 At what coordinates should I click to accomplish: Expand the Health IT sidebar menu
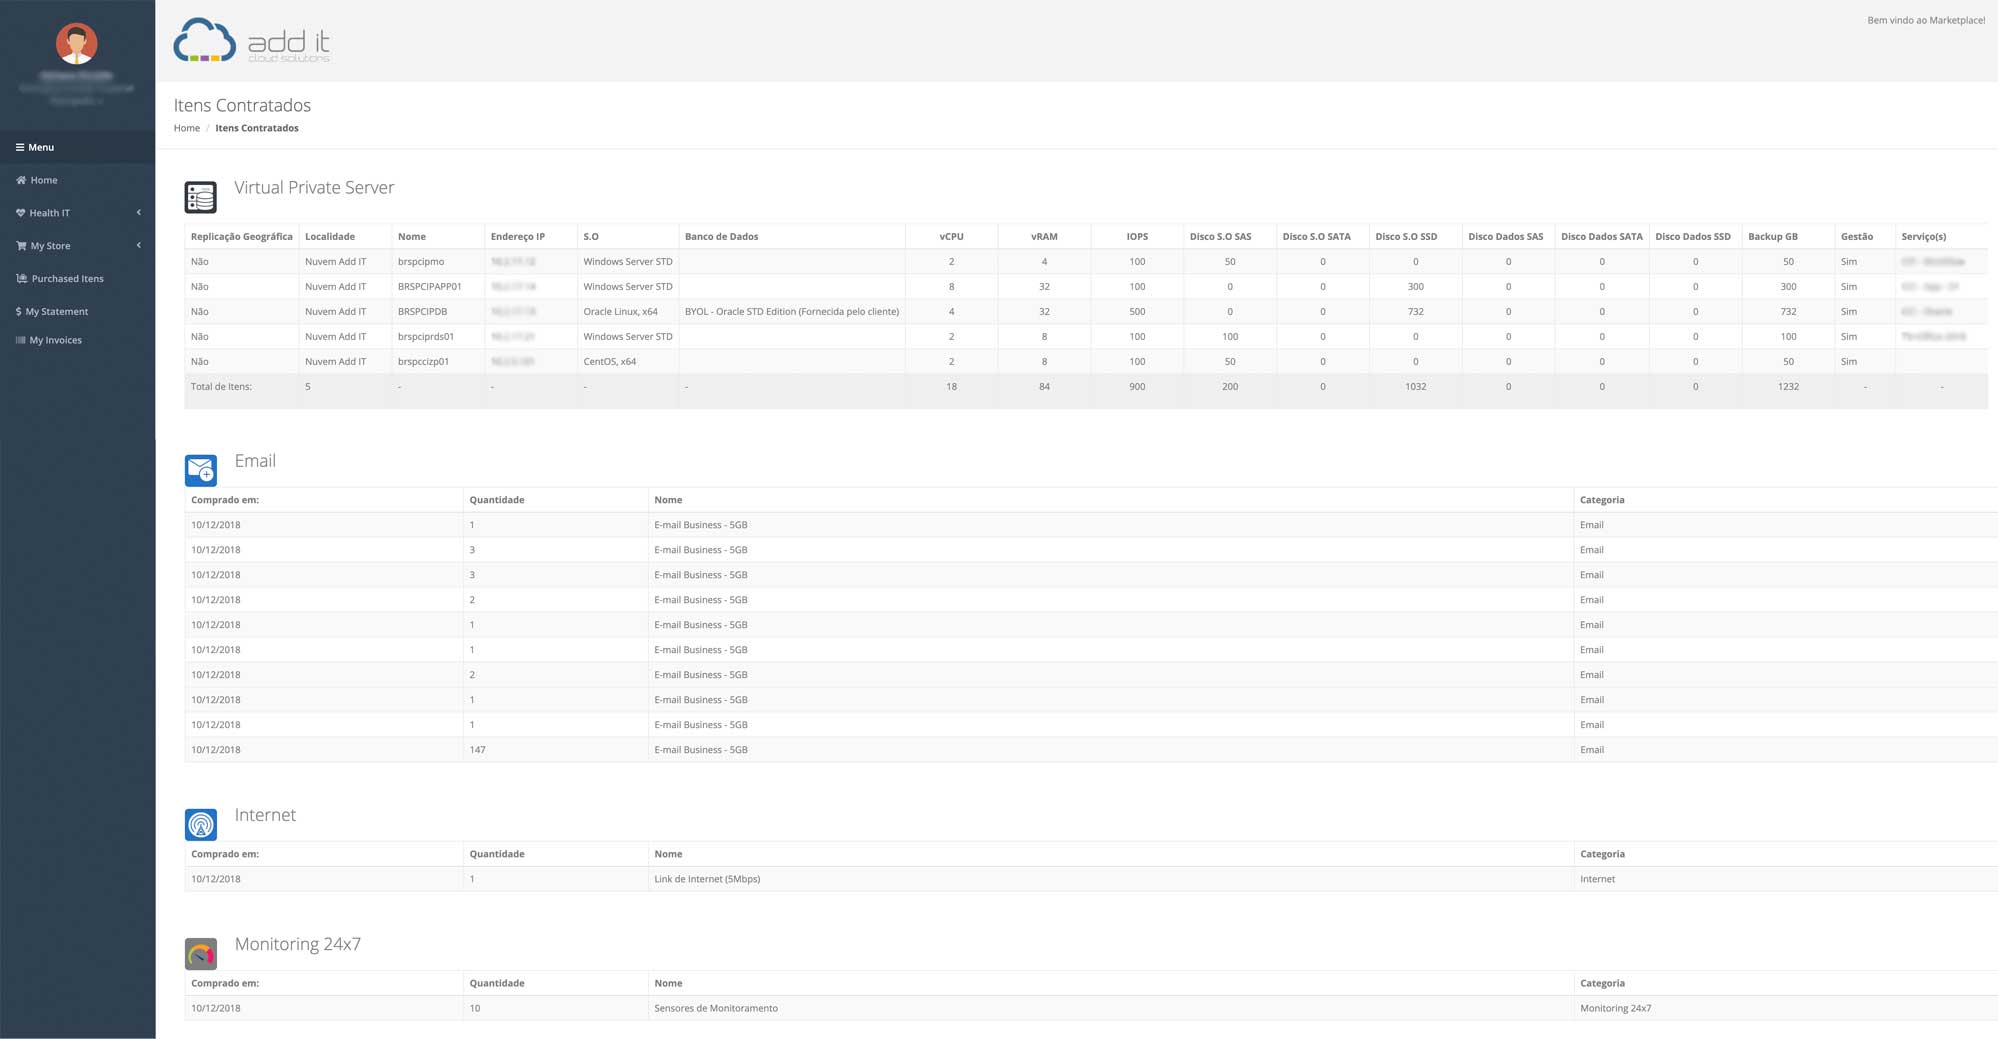[x=137, y=213]
